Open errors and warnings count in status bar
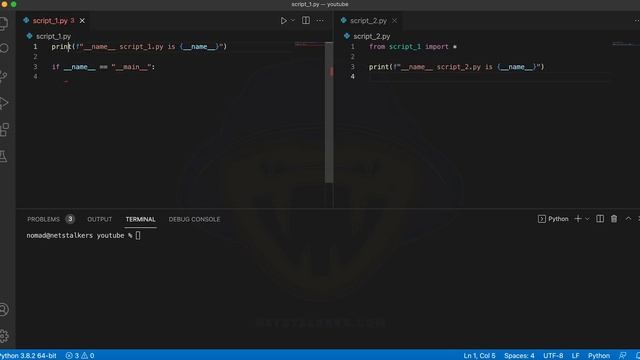 coord(80,356)
